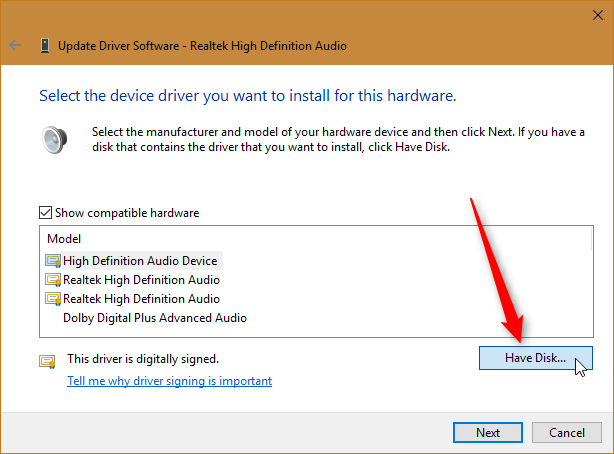This screenshot has height=454, width=614.
Task: Select High Definition Audio Device in the model list
Action: tap(140, 261)
